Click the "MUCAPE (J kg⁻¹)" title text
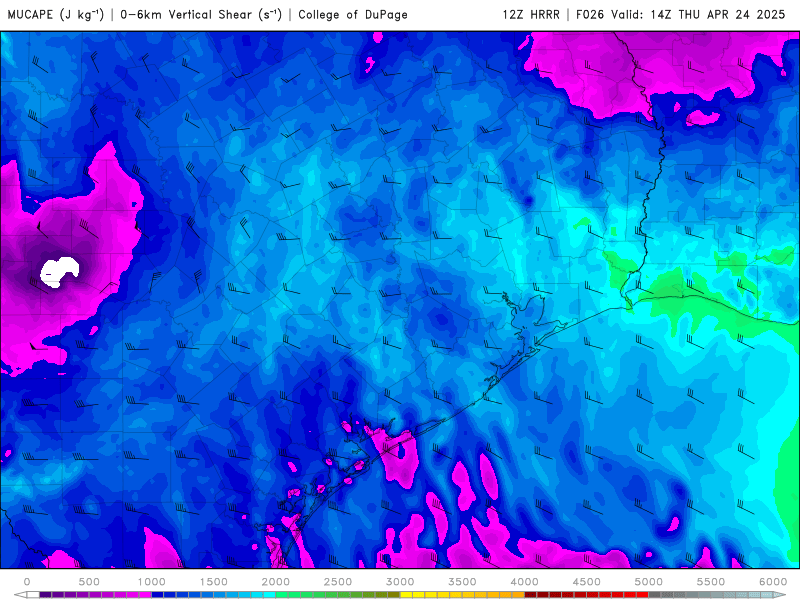The width and height of the screenshot is (800, 600). coord(56,14)
